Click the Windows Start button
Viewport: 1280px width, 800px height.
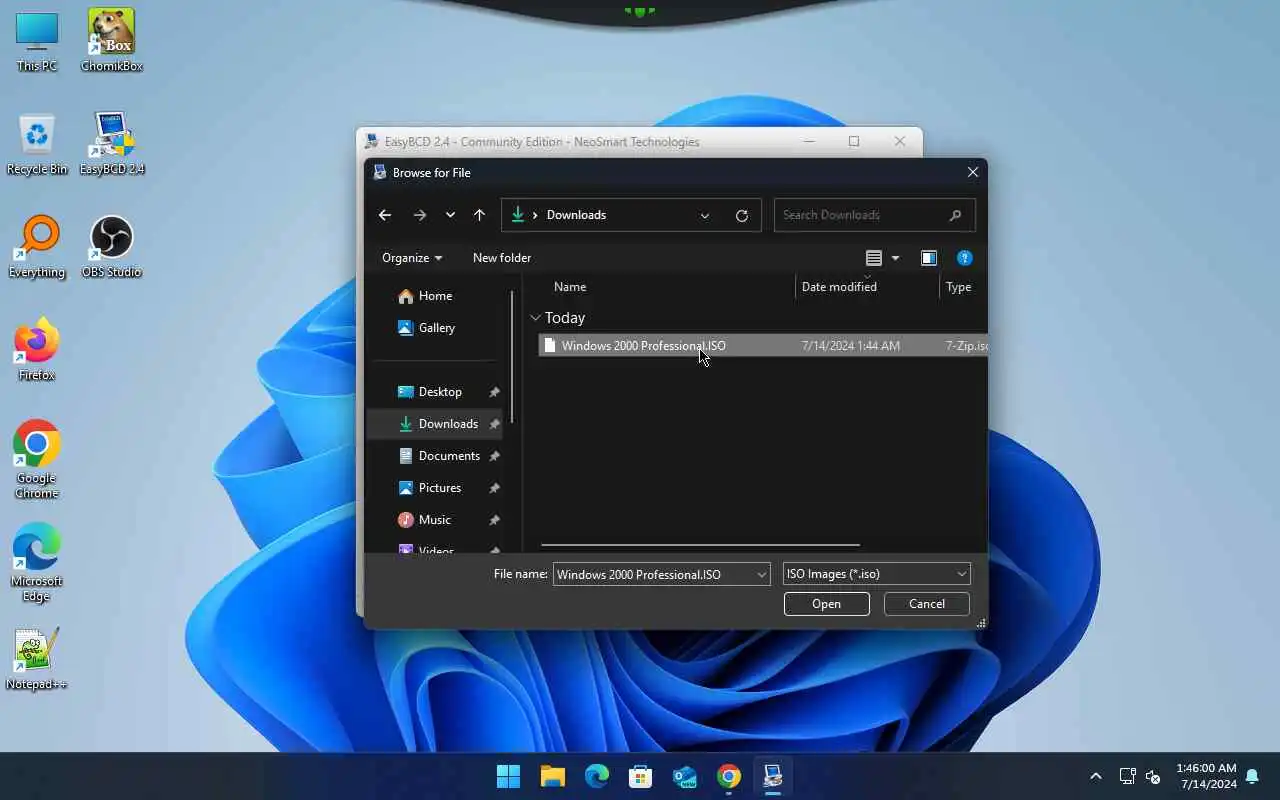pos(508,776)
